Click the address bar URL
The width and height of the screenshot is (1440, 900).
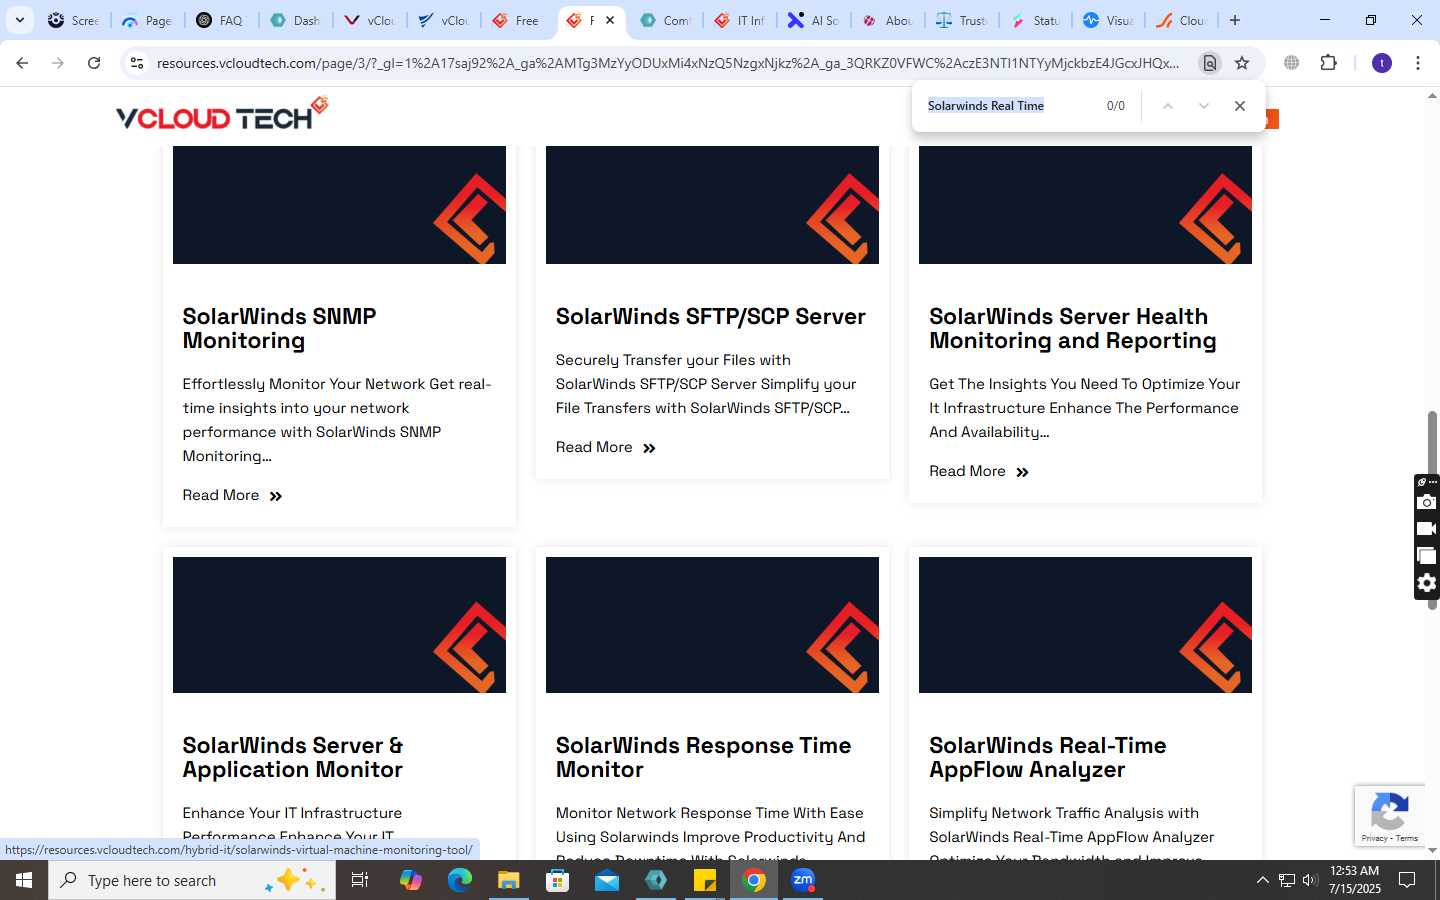click(x=668, y=63)
